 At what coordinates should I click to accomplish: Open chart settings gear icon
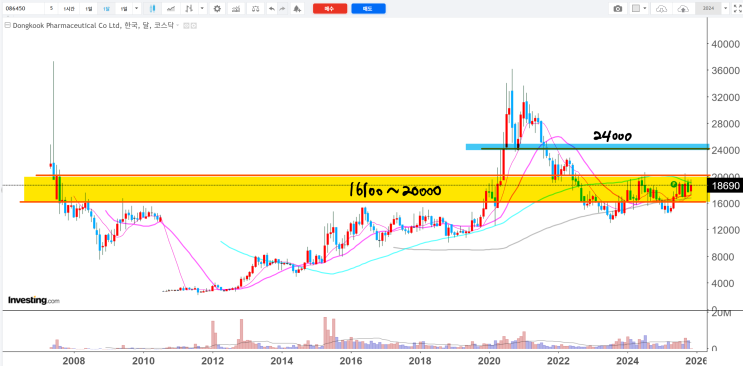click(217, 9)
